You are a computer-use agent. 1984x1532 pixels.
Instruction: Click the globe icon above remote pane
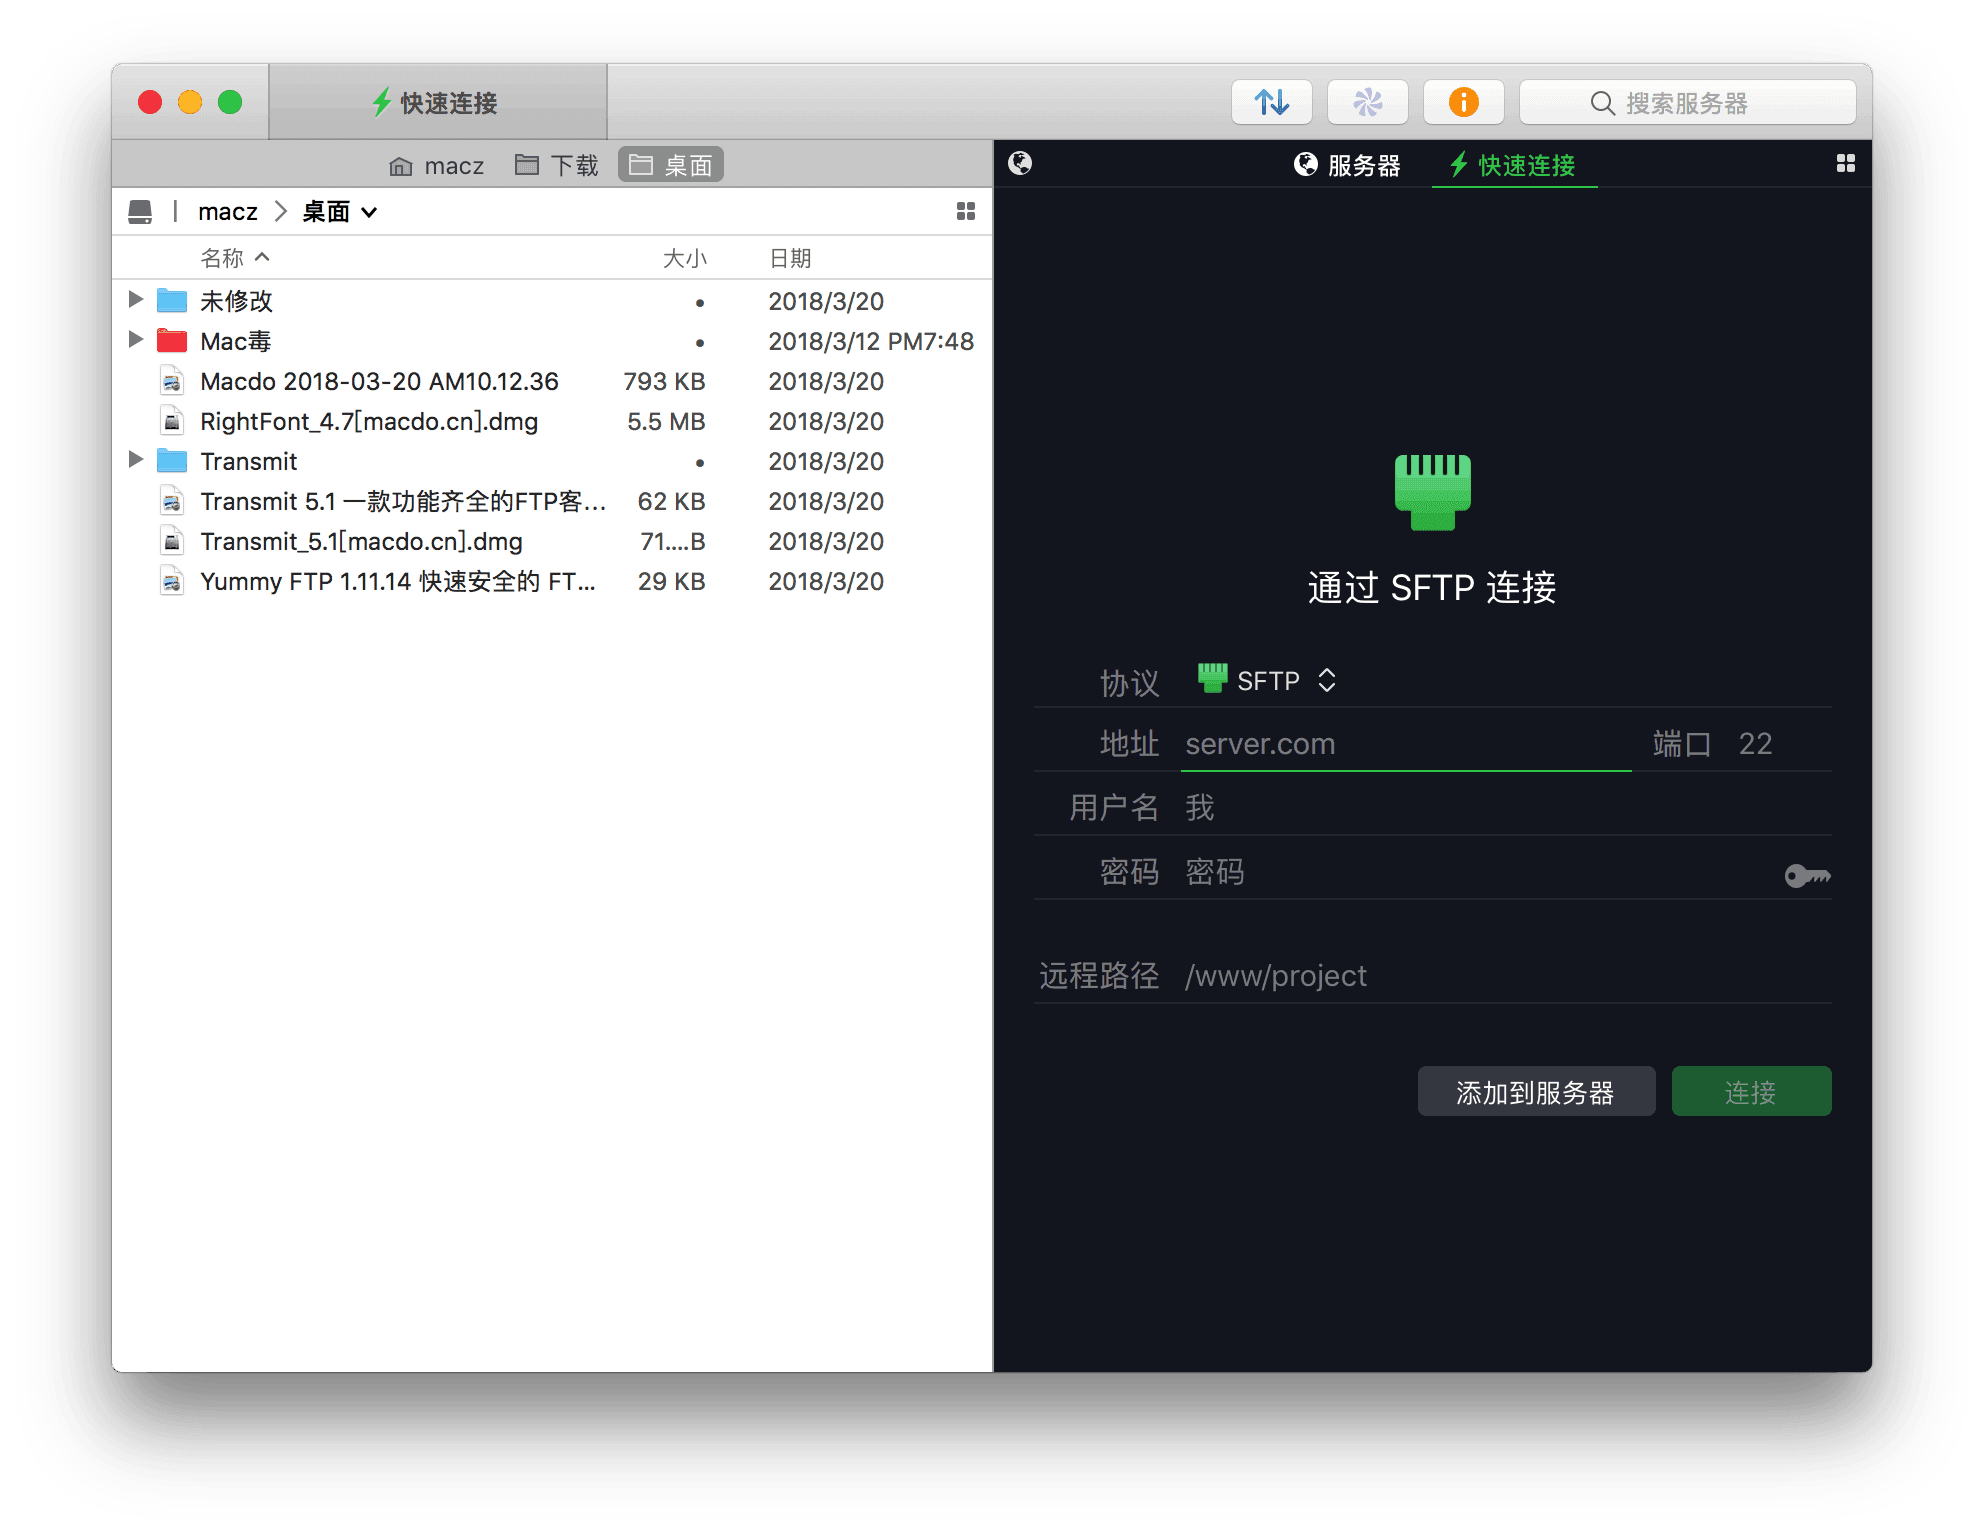[1020, 164]
